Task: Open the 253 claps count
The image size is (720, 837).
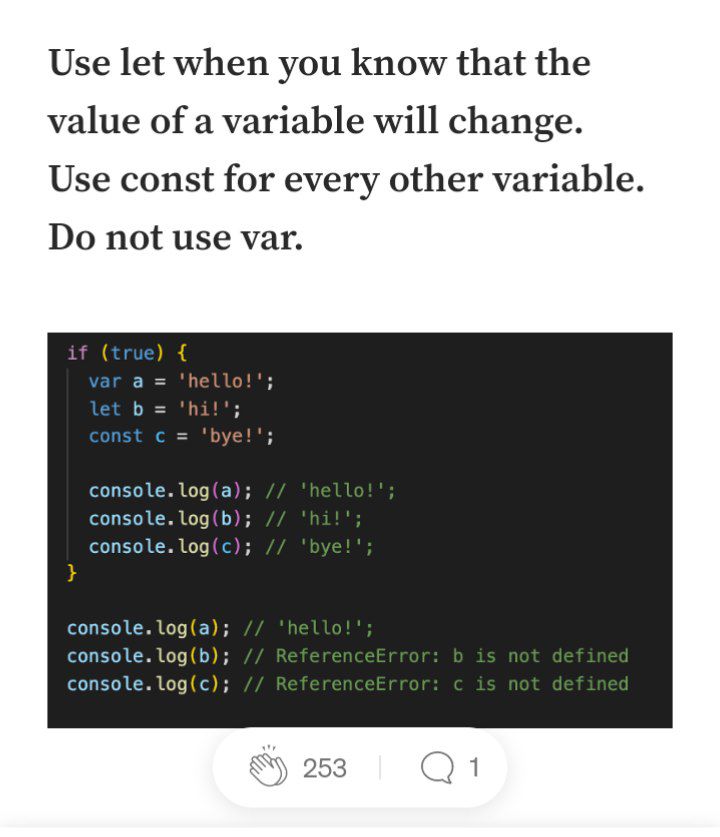Action: (x=324, y=768)
